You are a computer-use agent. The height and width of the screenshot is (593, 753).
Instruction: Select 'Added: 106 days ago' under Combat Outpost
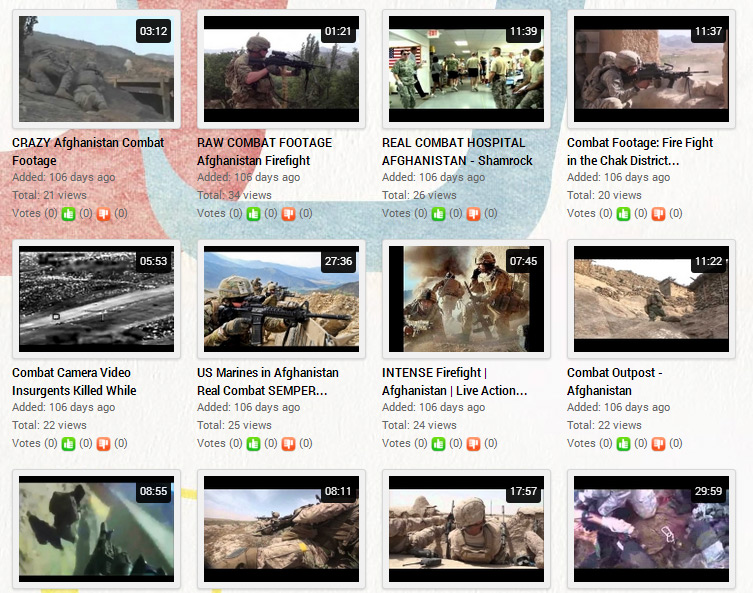tap(619, 407)
